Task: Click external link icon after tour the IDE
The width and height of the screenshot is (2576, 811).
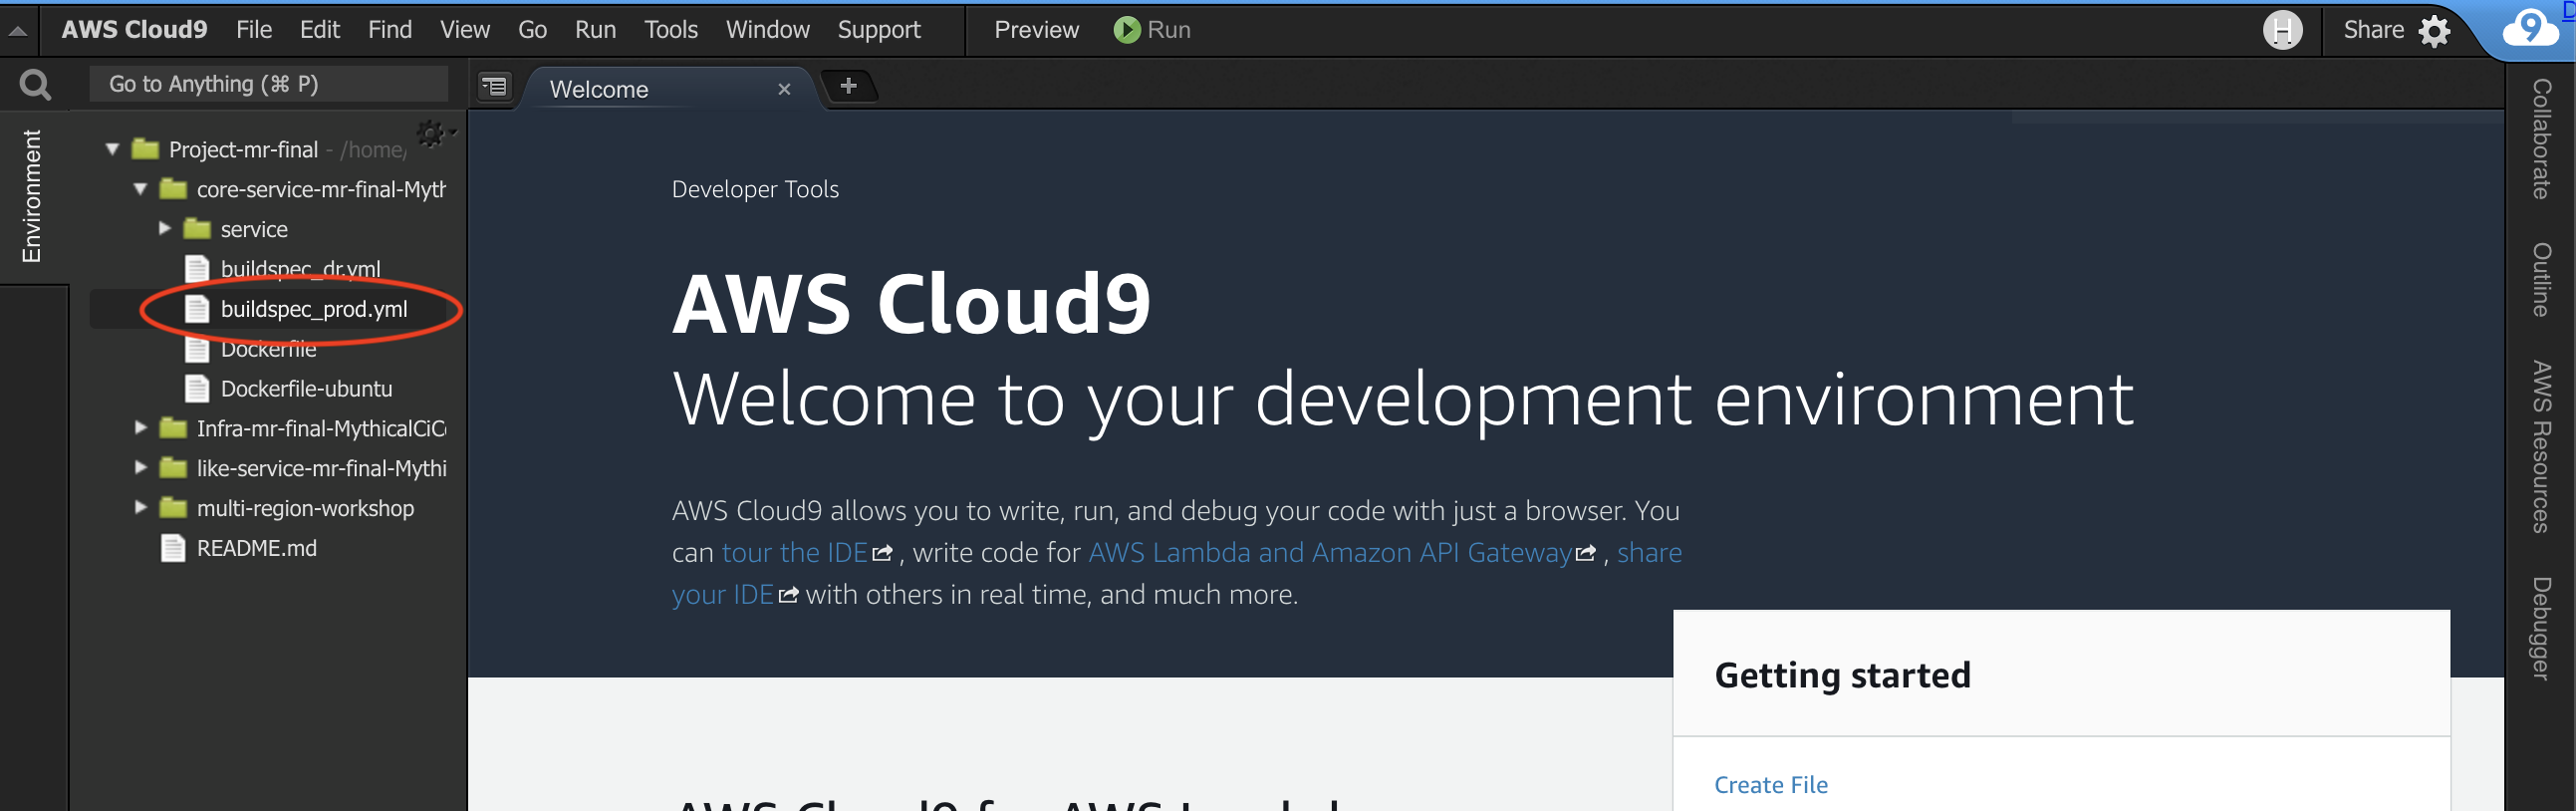Action: coord(881,553)
